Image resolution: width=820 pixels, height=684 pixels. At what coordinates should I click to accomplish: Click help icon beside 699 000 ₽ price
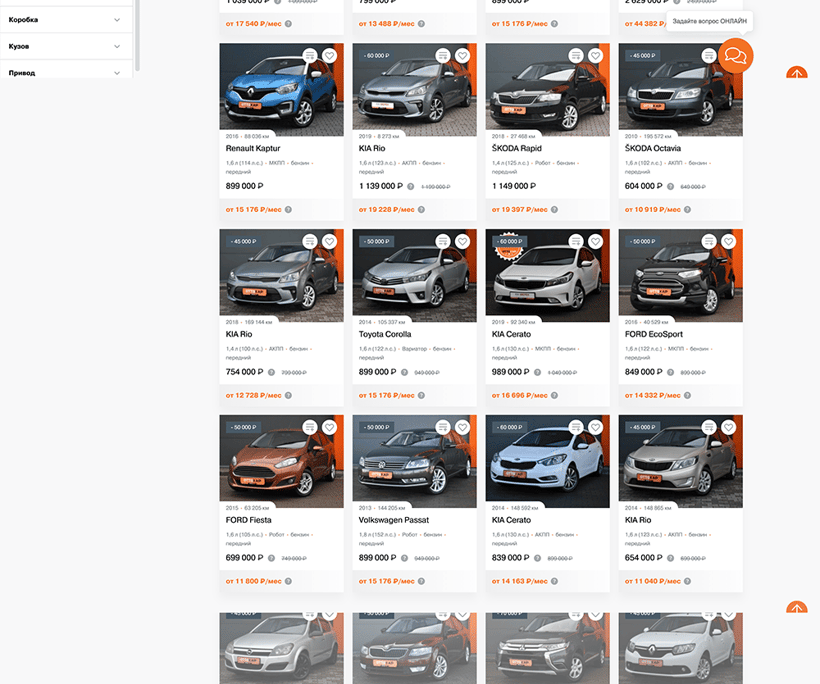[x=271, y=558]
